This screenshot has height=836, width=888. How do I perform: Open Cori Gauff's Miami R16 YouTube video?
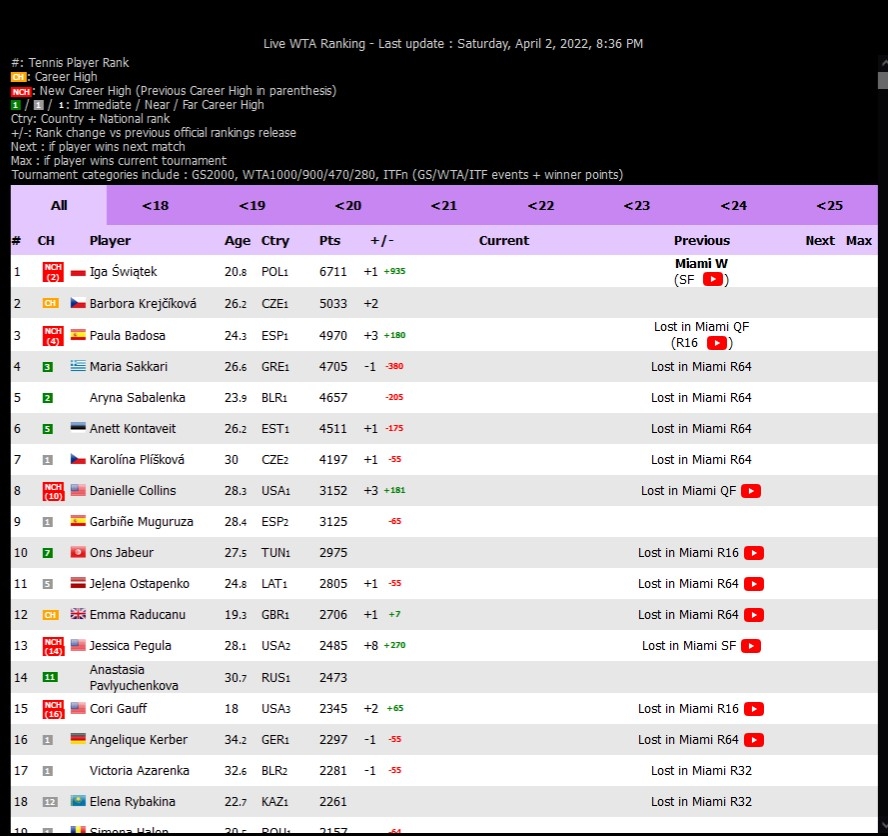point(754,709)
